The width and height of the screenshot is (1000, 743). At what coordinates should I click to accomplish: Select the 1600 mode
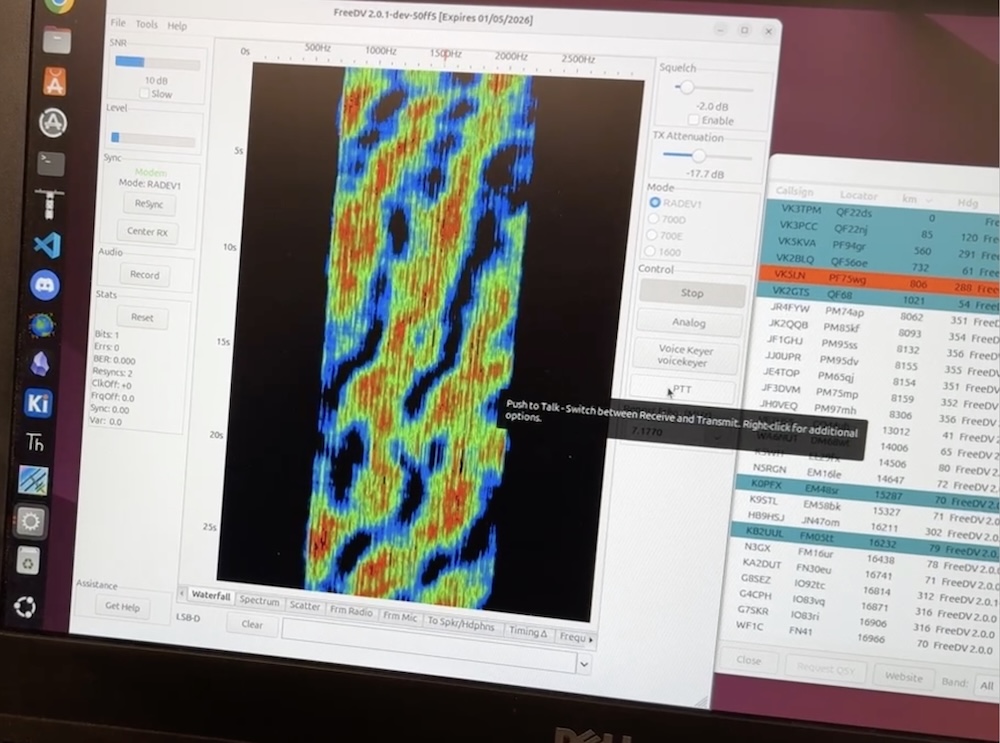(649, 251)
